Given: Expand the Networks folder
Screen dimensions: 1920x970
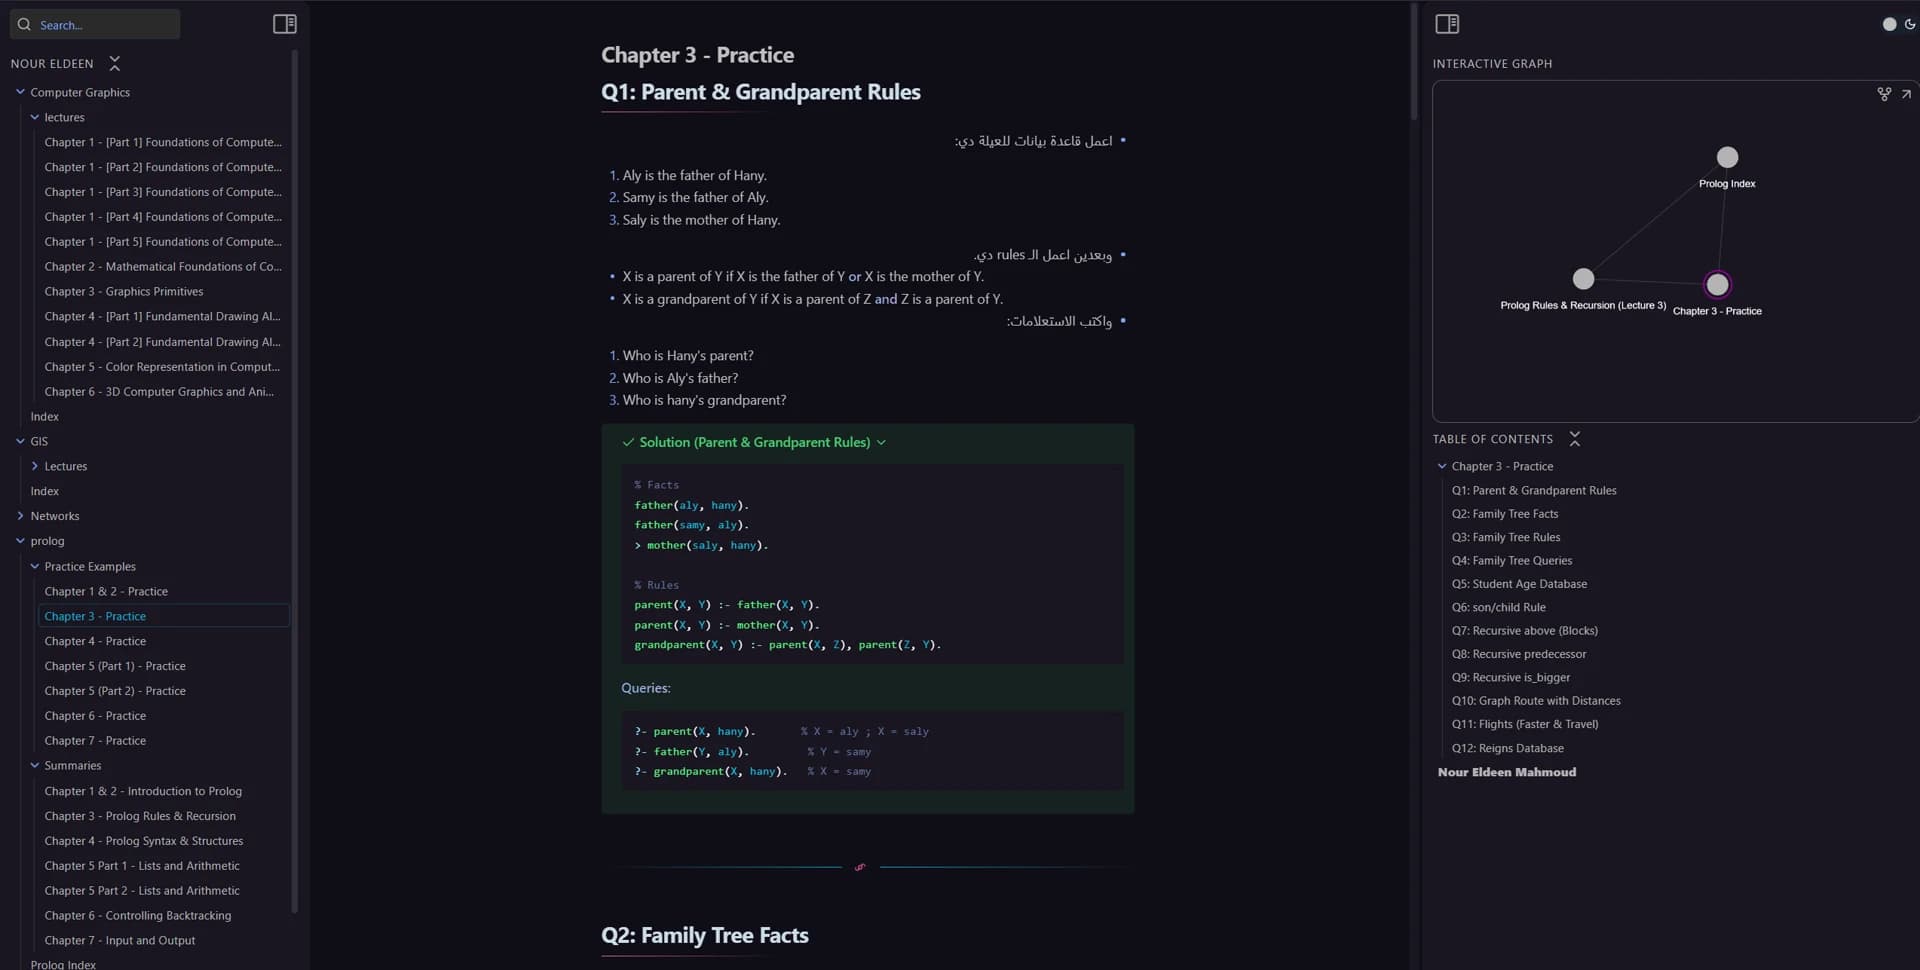Looking at the screenshot, I should coord(20,516).
